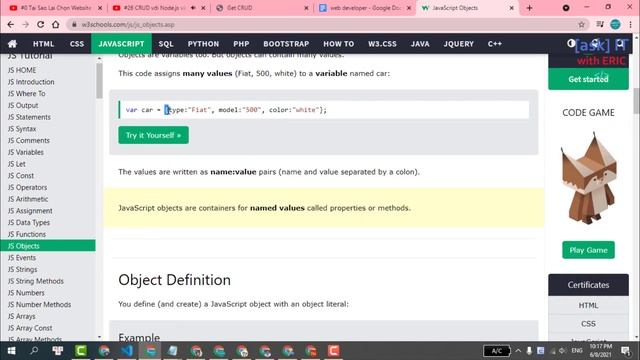The height and width of the screenshot is (360, 640).
Task: Open JS Arrays in the sidebar
Action: 22,316
